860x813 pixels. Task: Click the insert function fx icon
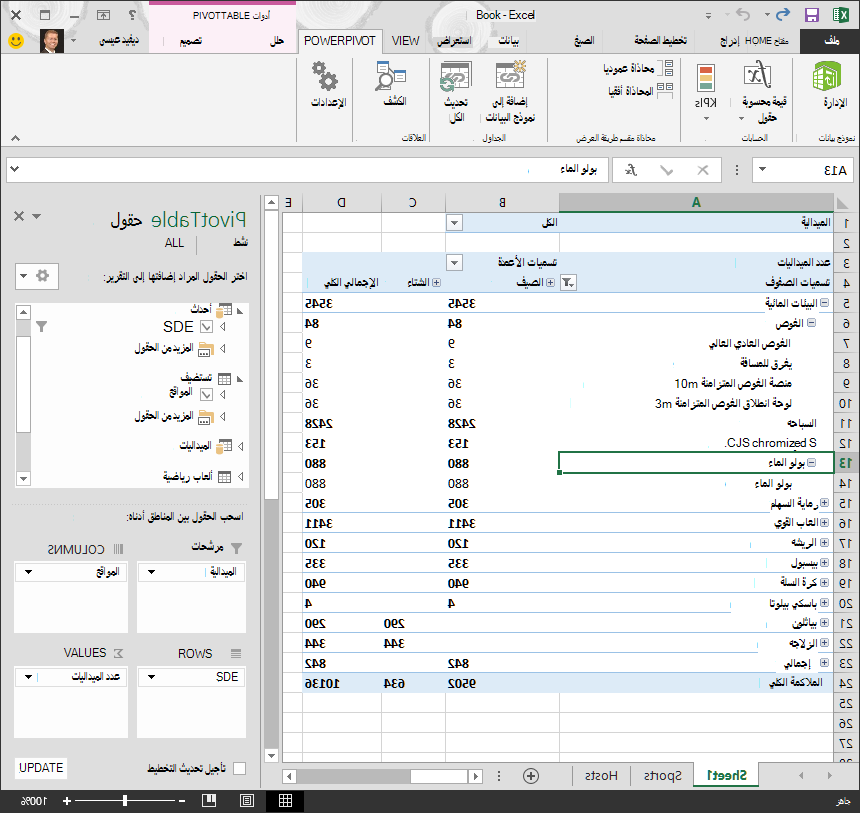point(631,170)
